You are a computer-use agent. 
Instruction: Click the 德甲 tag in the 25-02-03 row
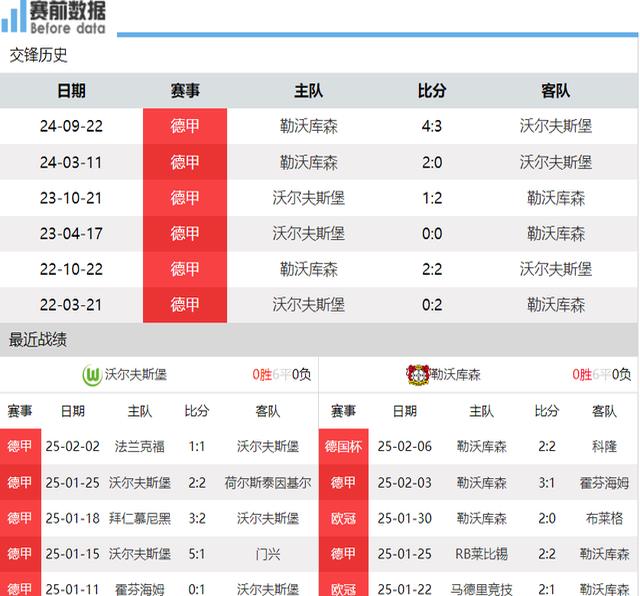(343, 483)
